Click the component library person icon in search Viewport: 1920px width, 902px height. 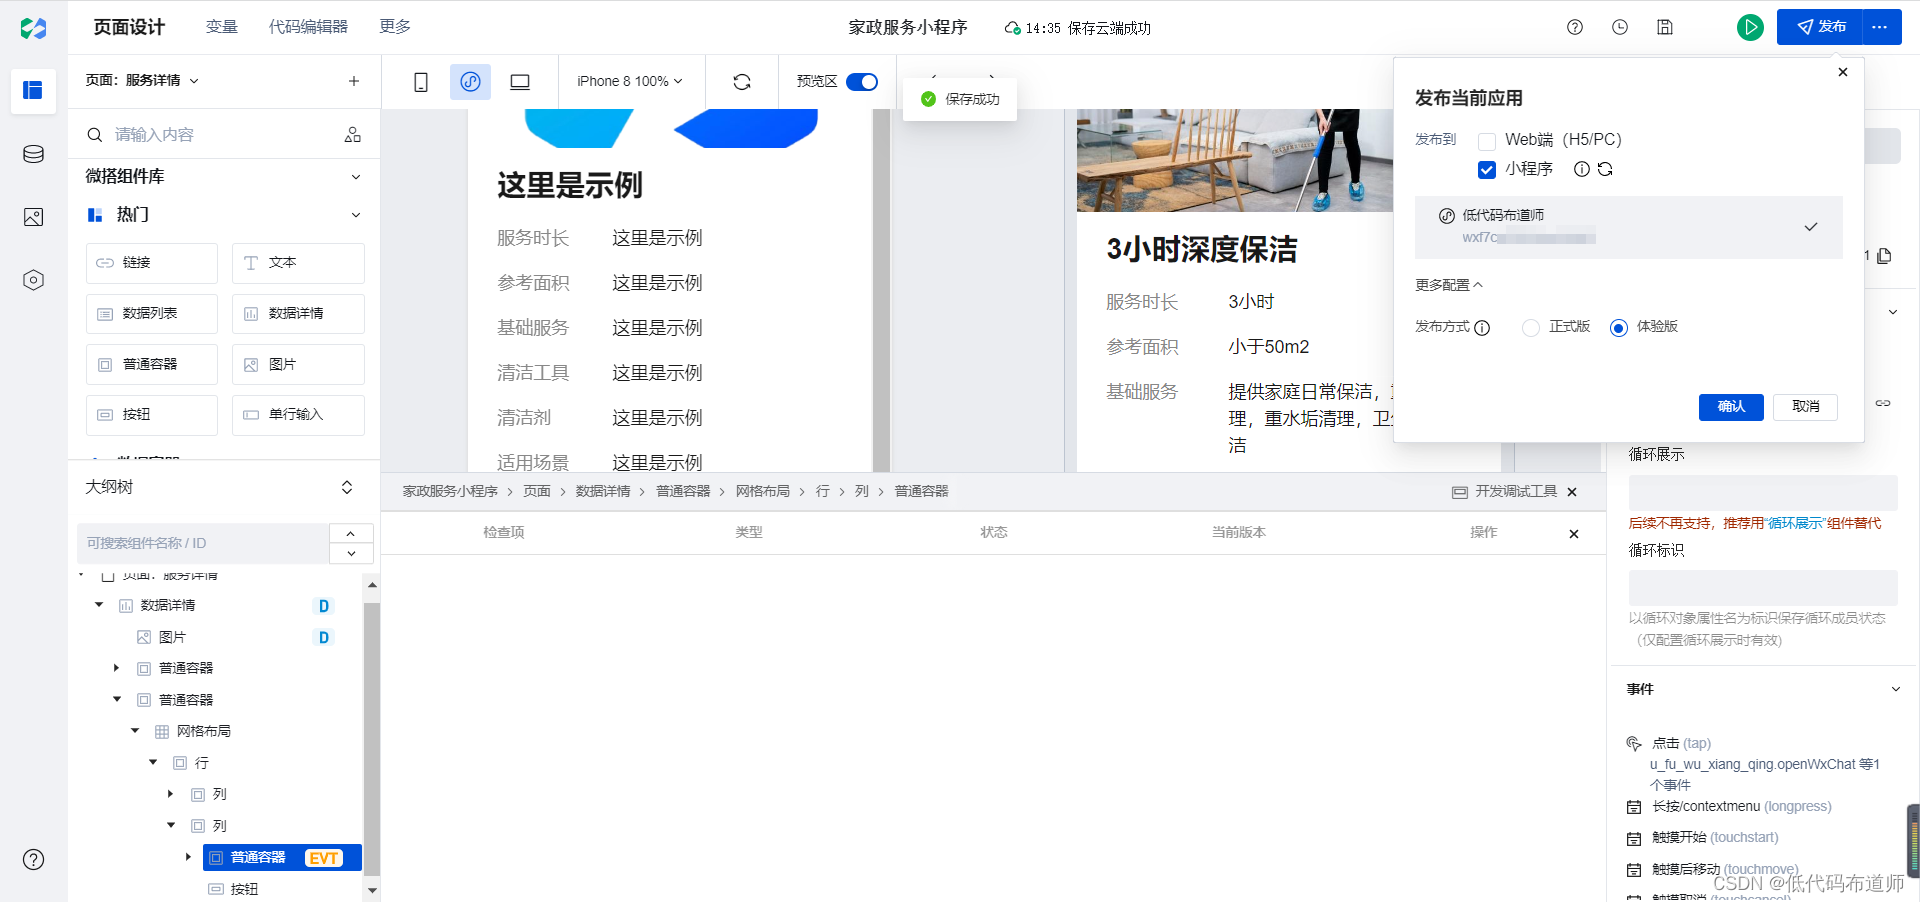point(353,134)
